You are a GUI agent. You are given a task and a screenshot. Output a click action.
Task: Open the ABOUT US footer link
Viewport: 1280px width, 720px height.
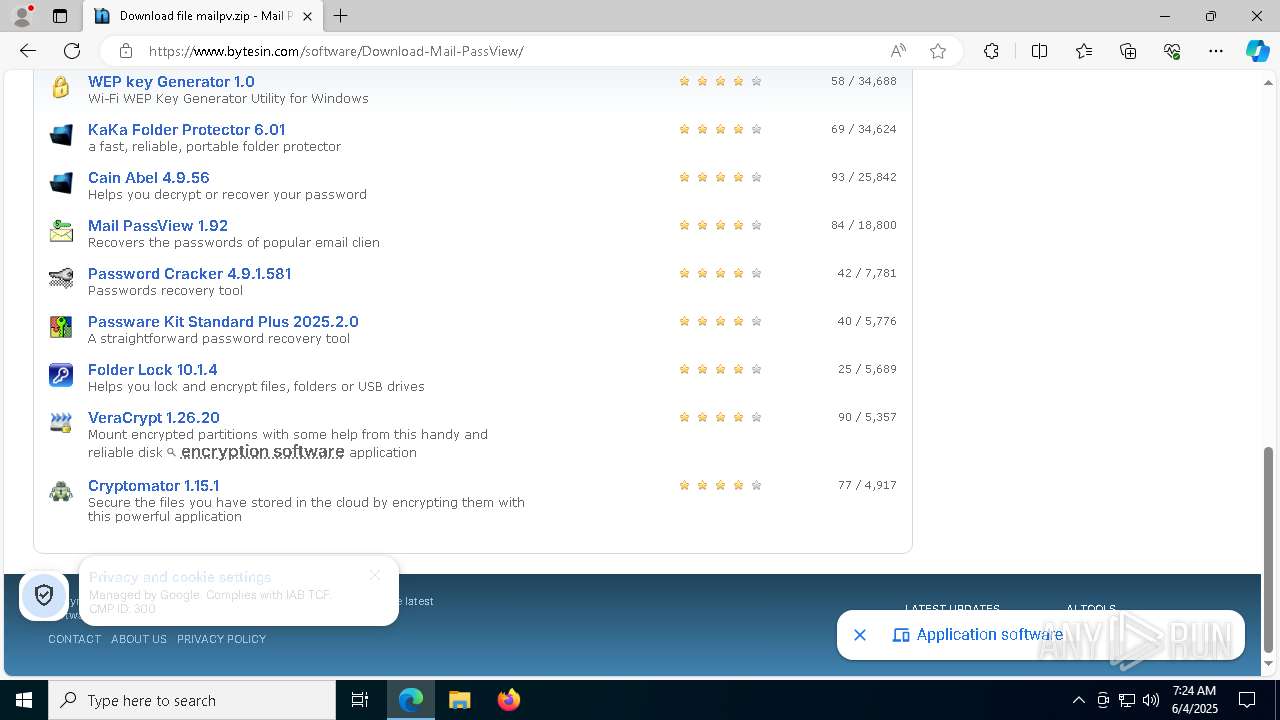click(x=139, y=639)
